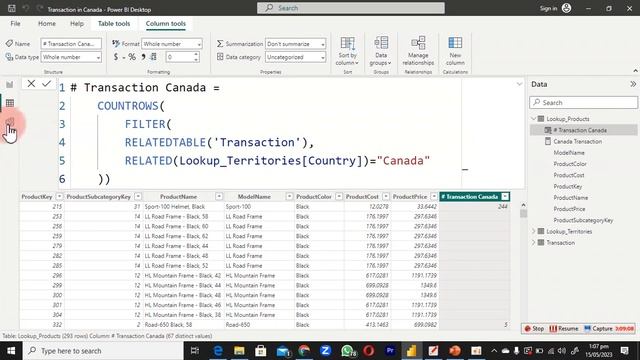Select the ProductColor field in Data pane
Image resolution: width=640 pixels, height=360 pixels.
coord(570,164)
